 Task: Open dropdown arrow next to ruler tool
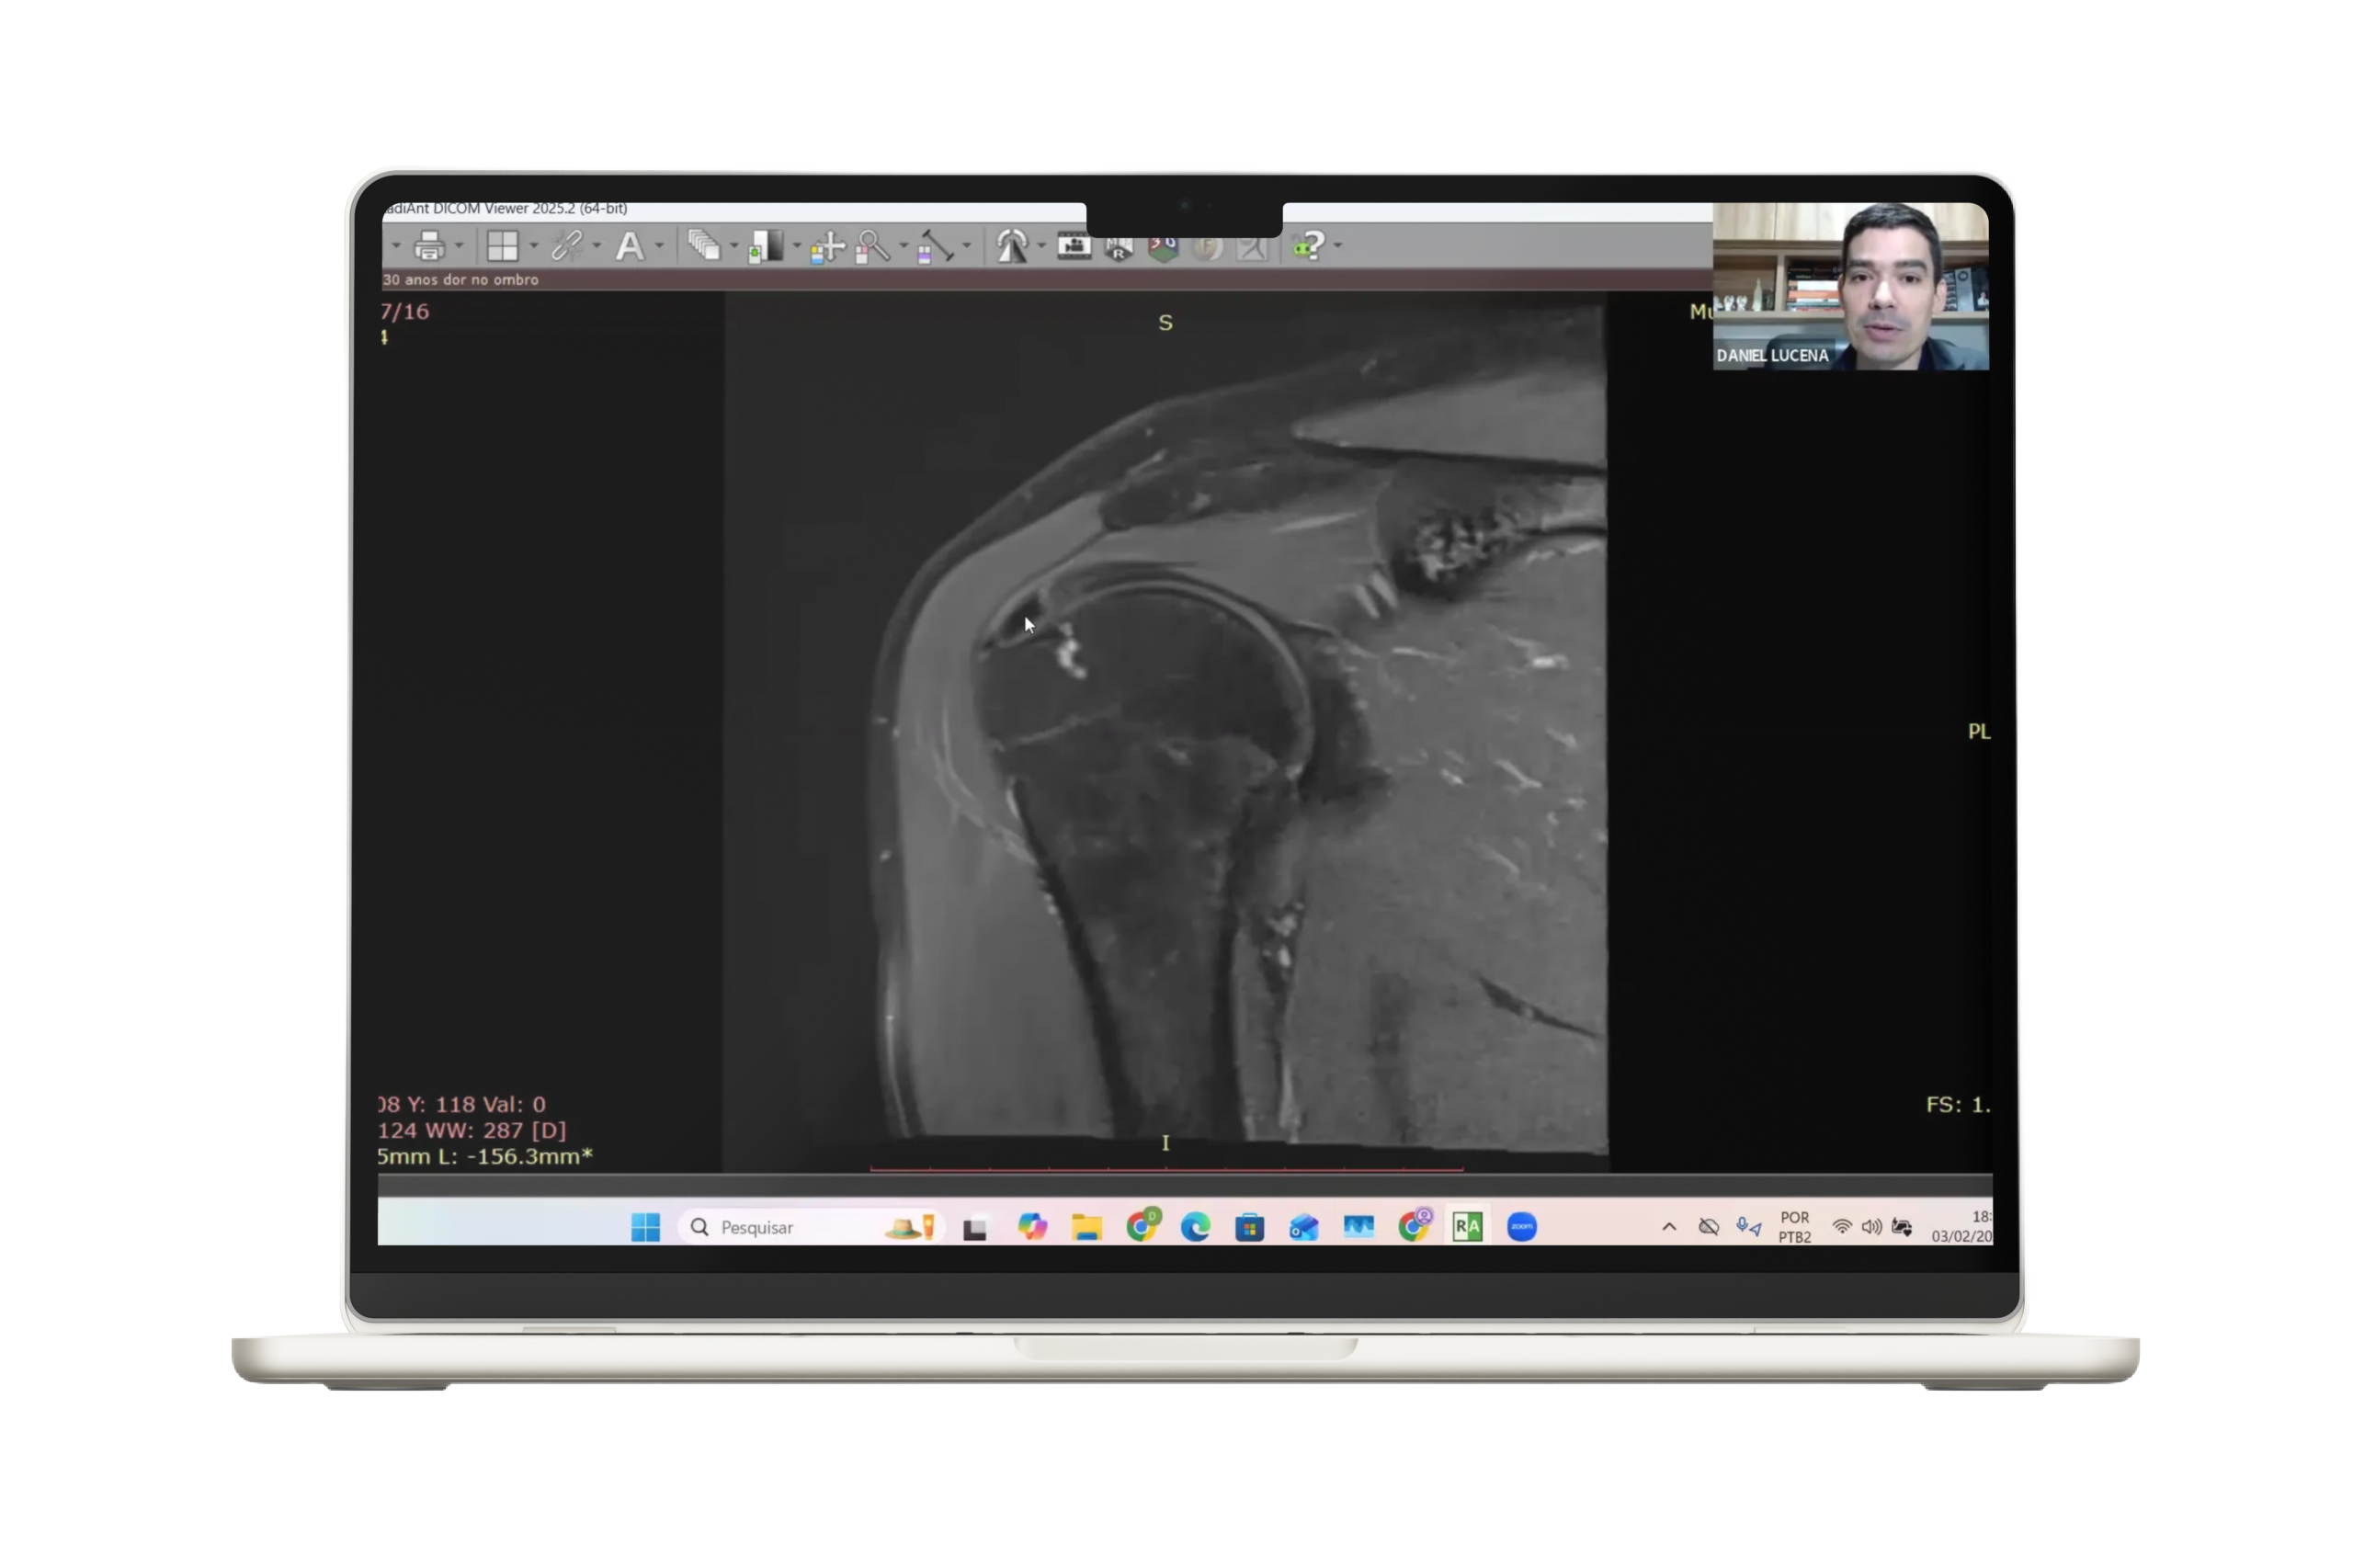[966, 245]
